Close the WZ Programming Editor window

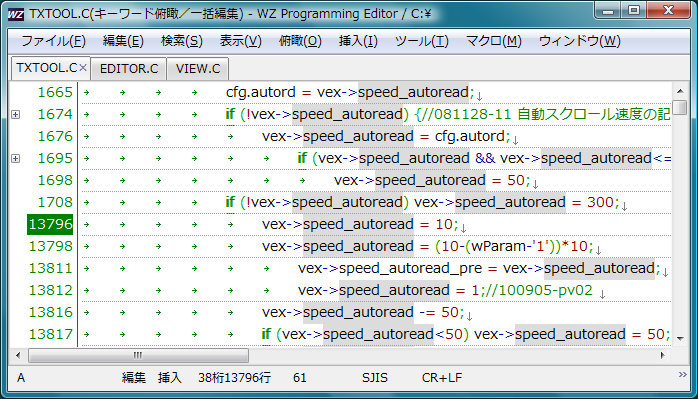point(669,11)
